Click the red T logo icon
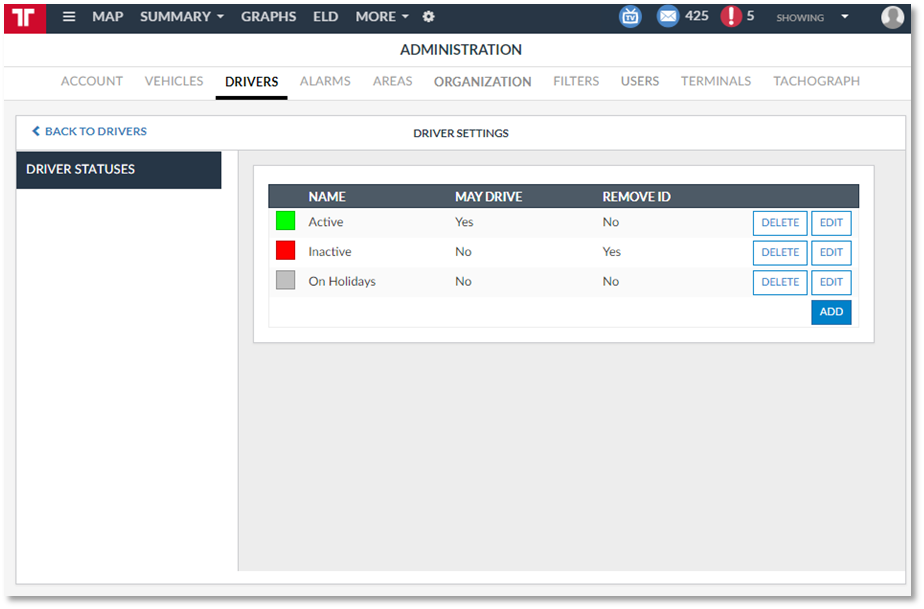This screenshot has height=609, width=924. point(25,17)
